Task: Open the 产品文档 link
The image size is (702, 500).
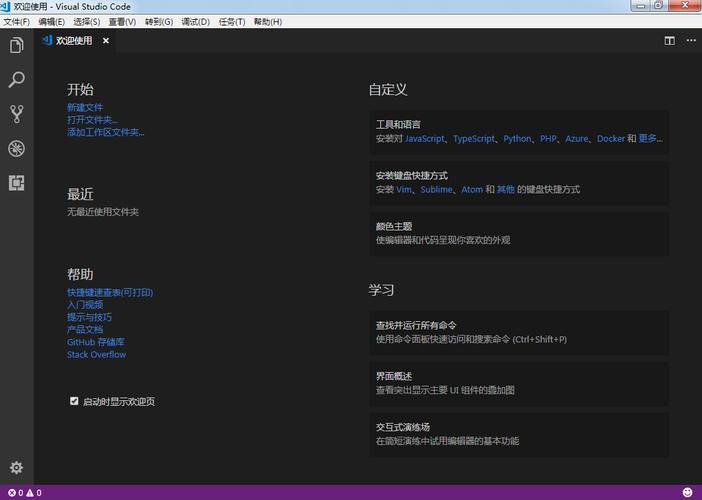Action: (85, 329)
